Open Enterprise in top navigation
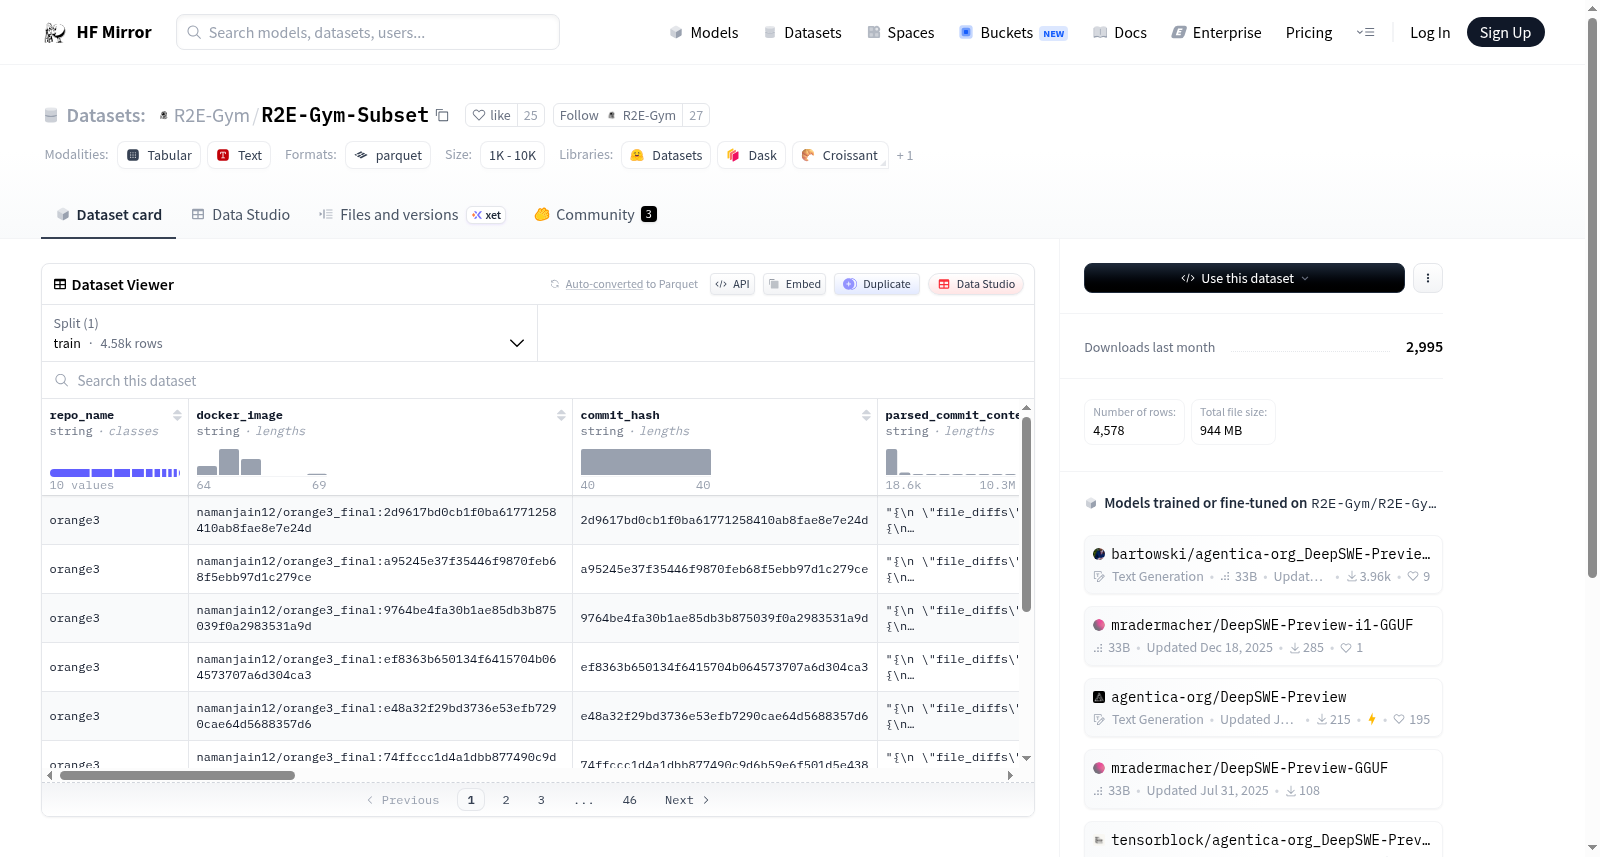 pos(1216,33)
